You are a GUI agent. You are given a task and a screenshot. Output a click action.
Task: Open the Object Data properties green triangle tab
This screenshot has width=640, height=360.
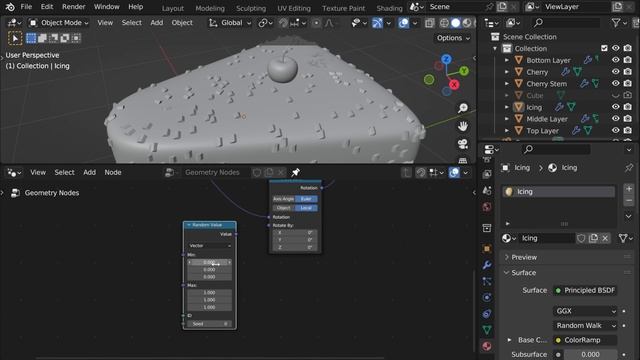coord(487,330)
